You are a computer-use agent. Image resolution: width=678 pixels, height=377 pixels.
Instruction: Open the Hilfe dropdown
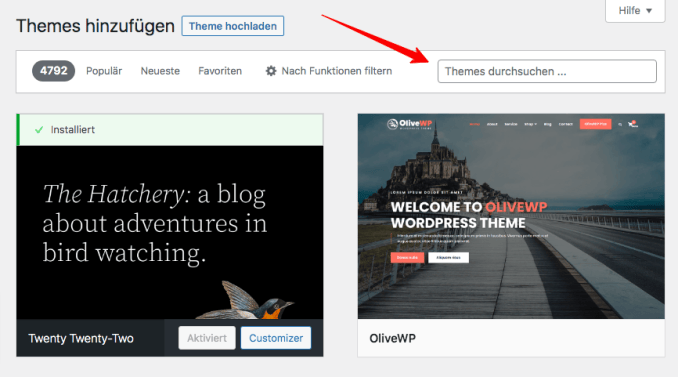point(635,10)
